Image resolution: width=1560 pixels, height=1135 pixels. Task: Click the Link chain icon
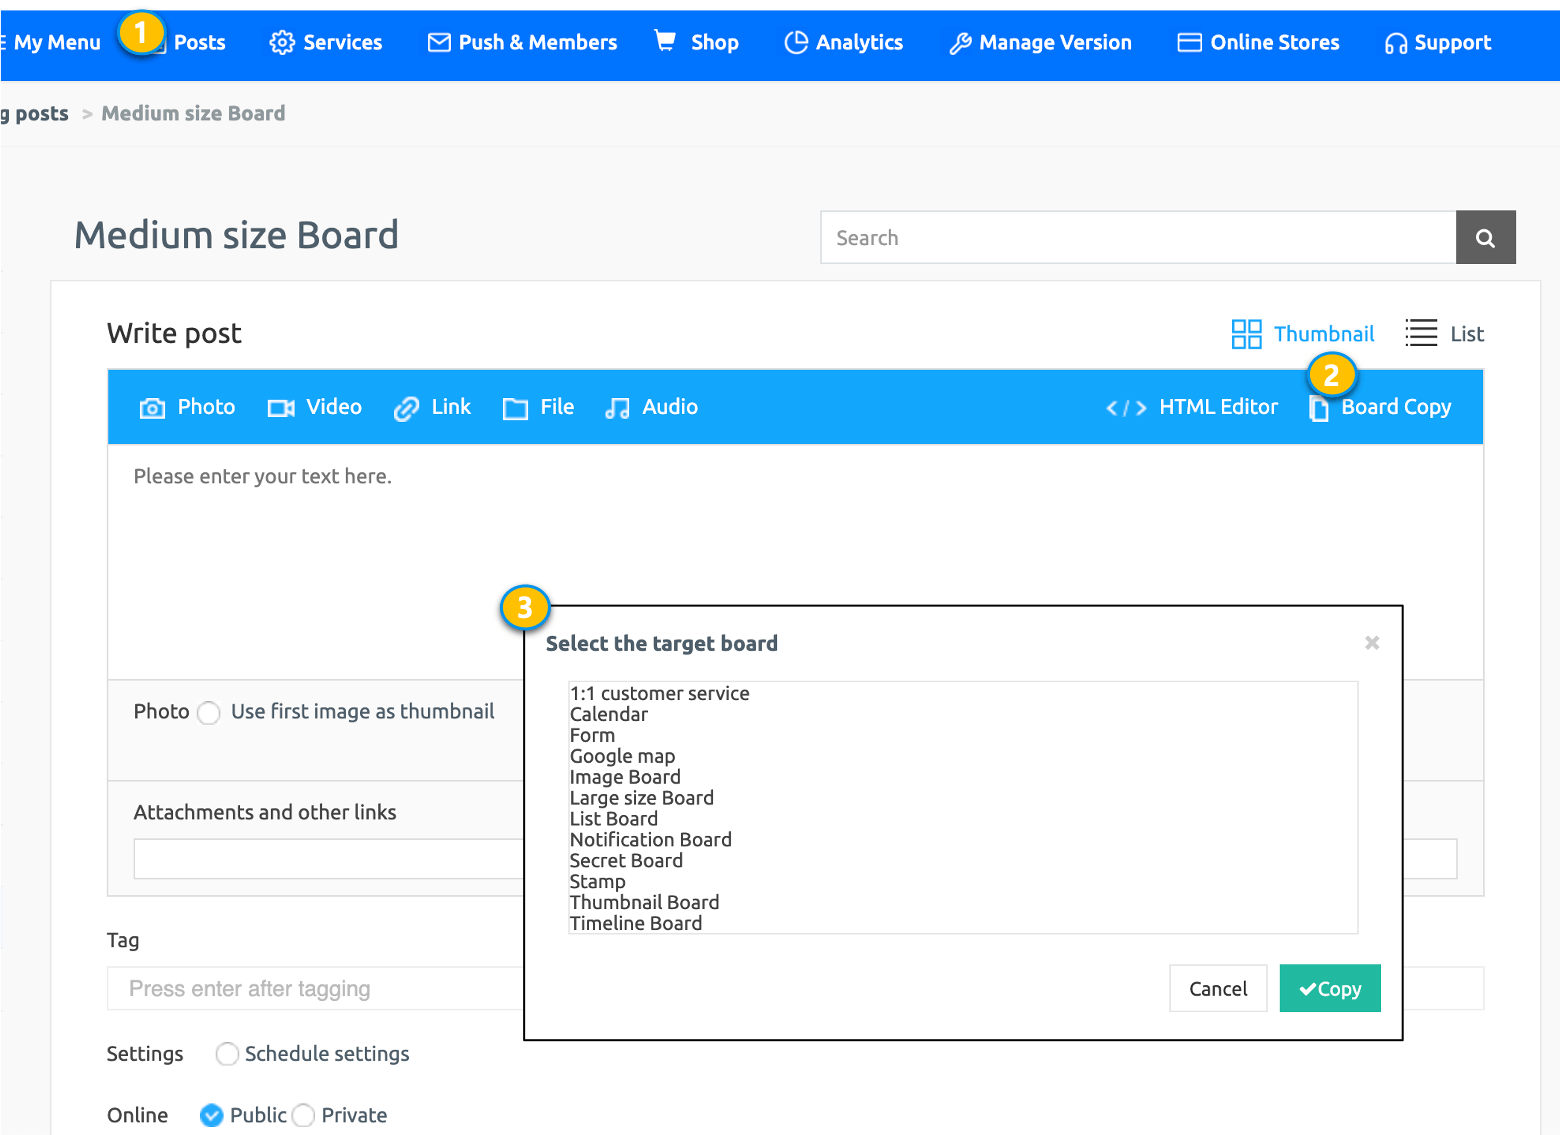[x=406, y=408]
